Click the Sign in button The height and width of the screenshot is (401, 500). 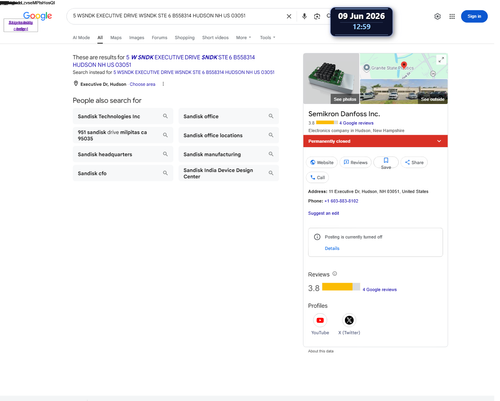[474, 16]
